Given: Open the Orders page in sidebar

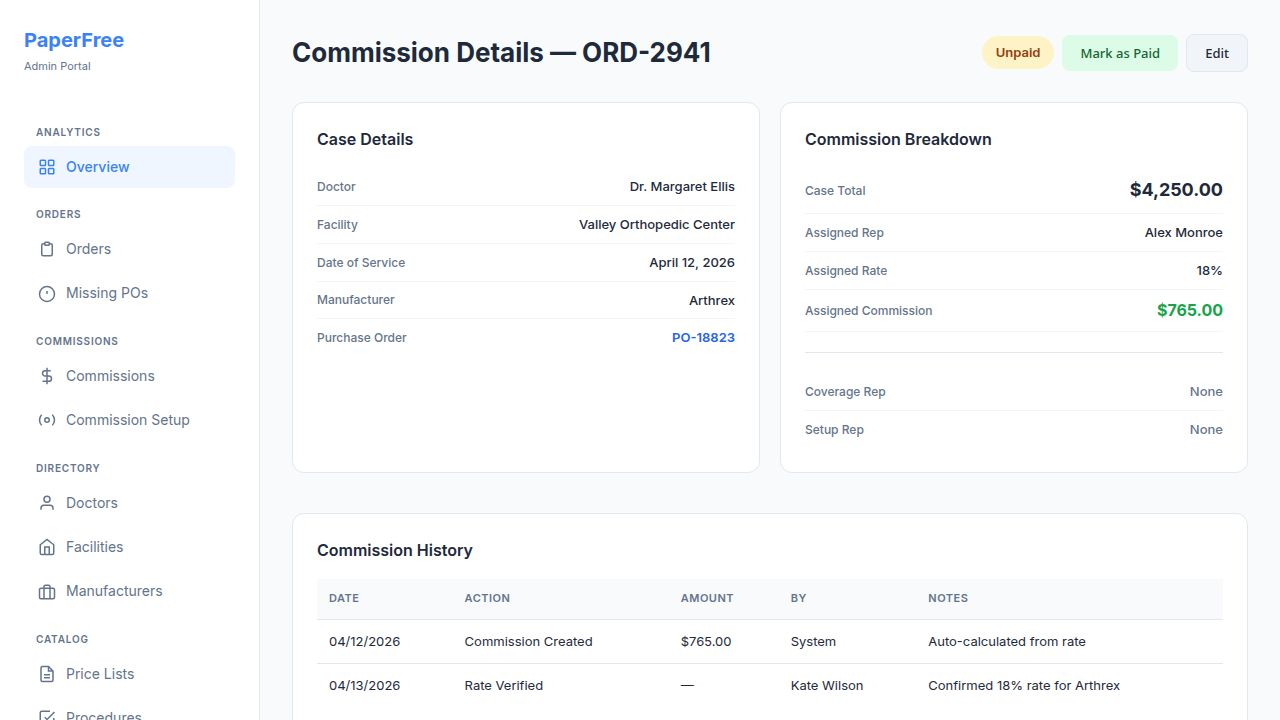Looking at the screenshot, I should pos(88,249).
